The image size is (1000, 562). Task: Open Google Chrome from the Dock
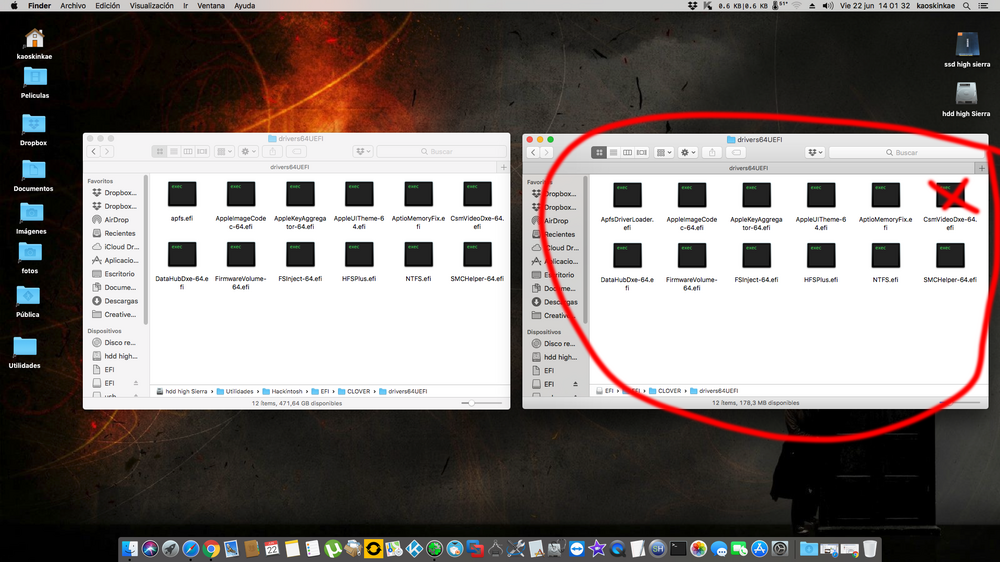tap(212, 548)
